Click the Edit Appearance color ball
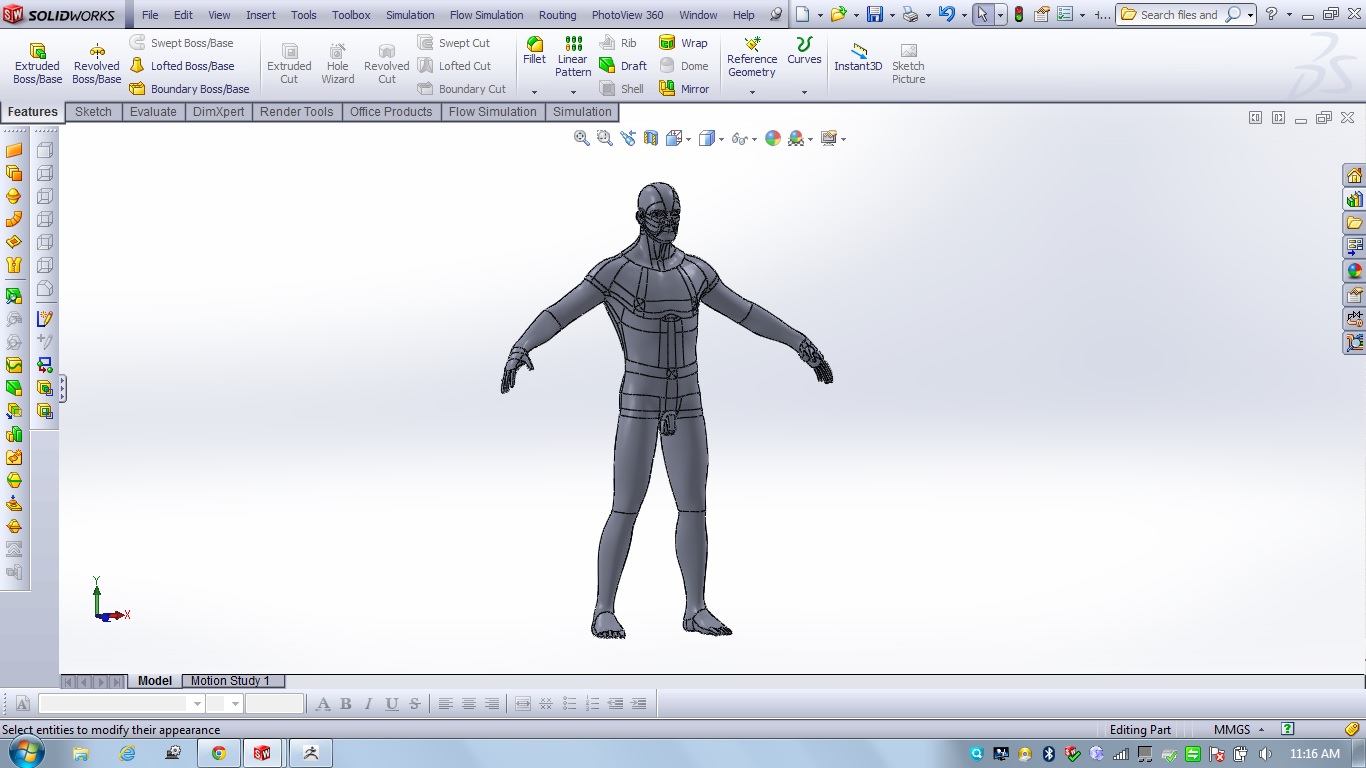Viewport: 1366px width, 768px height. [773, 139]
